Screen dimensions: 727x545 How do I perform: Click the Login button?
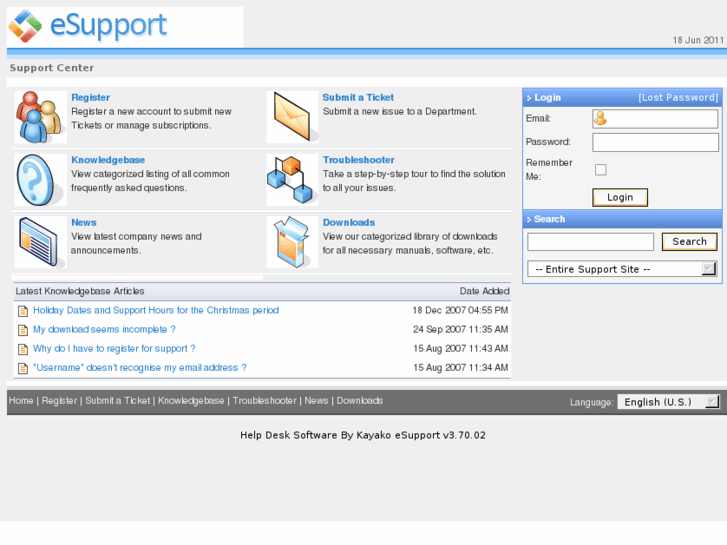(620, 198)
